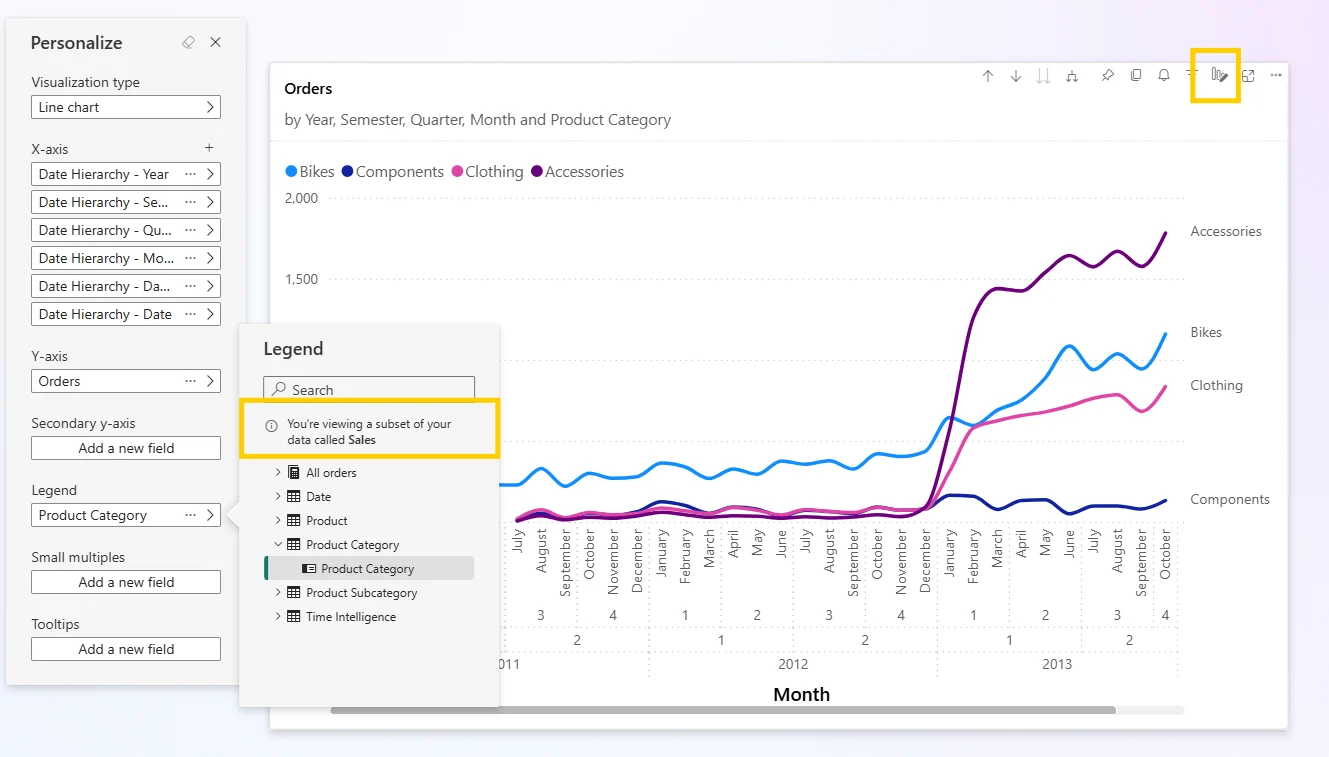Open More options ellipsis on chart
The height and width of the screenshot is (757, 1329).
pos(1276,76)
